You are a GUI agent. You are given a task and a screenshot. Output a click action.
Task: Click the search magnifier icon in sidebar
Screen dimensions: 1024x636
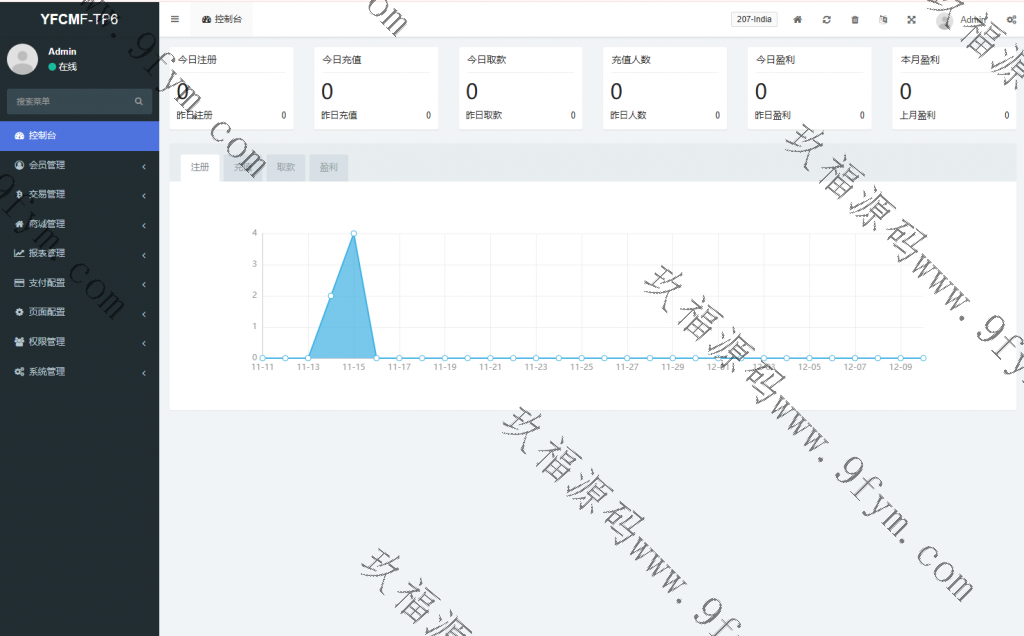[x=139, y=101]
